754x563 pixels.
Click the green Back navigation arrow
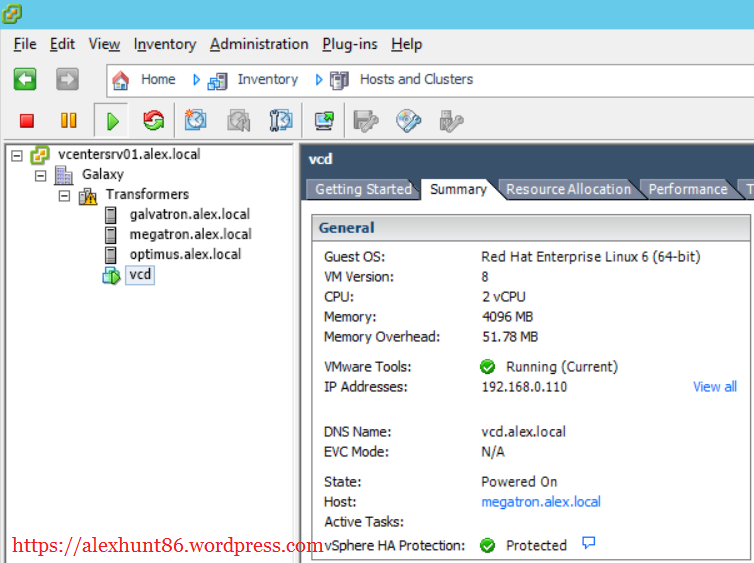25,79
